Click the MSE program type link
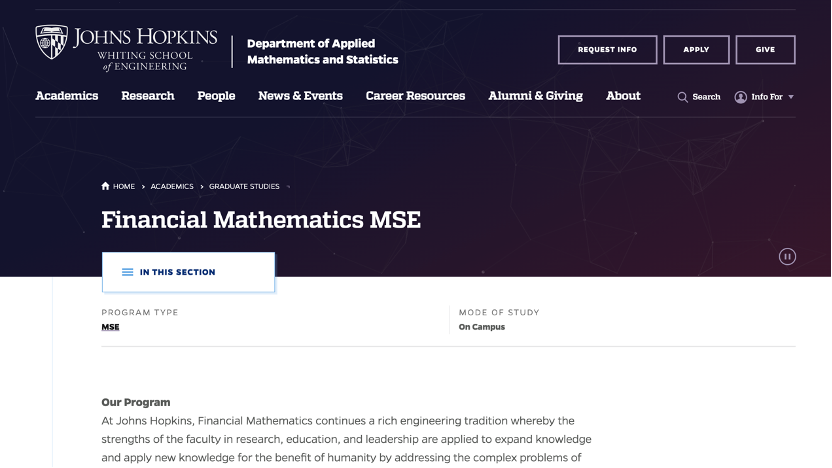 [x=110, y=327]
